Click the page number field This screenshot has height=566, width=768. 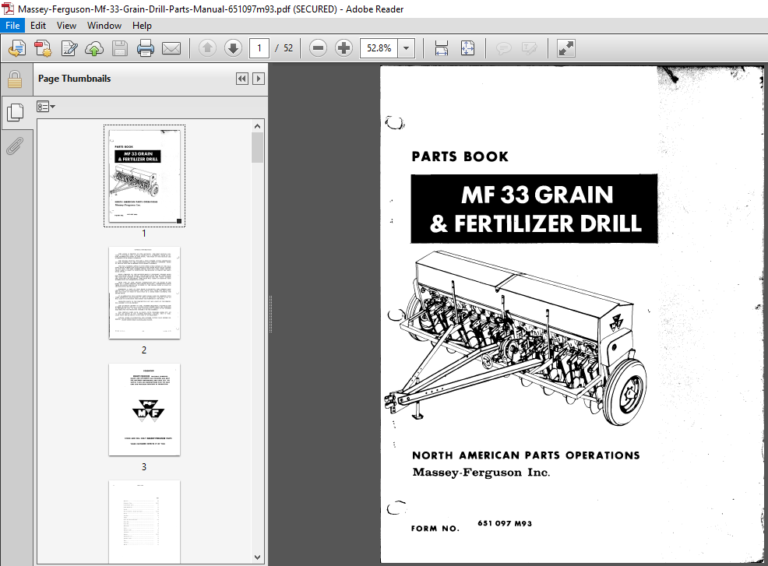[x=259, y=48]
